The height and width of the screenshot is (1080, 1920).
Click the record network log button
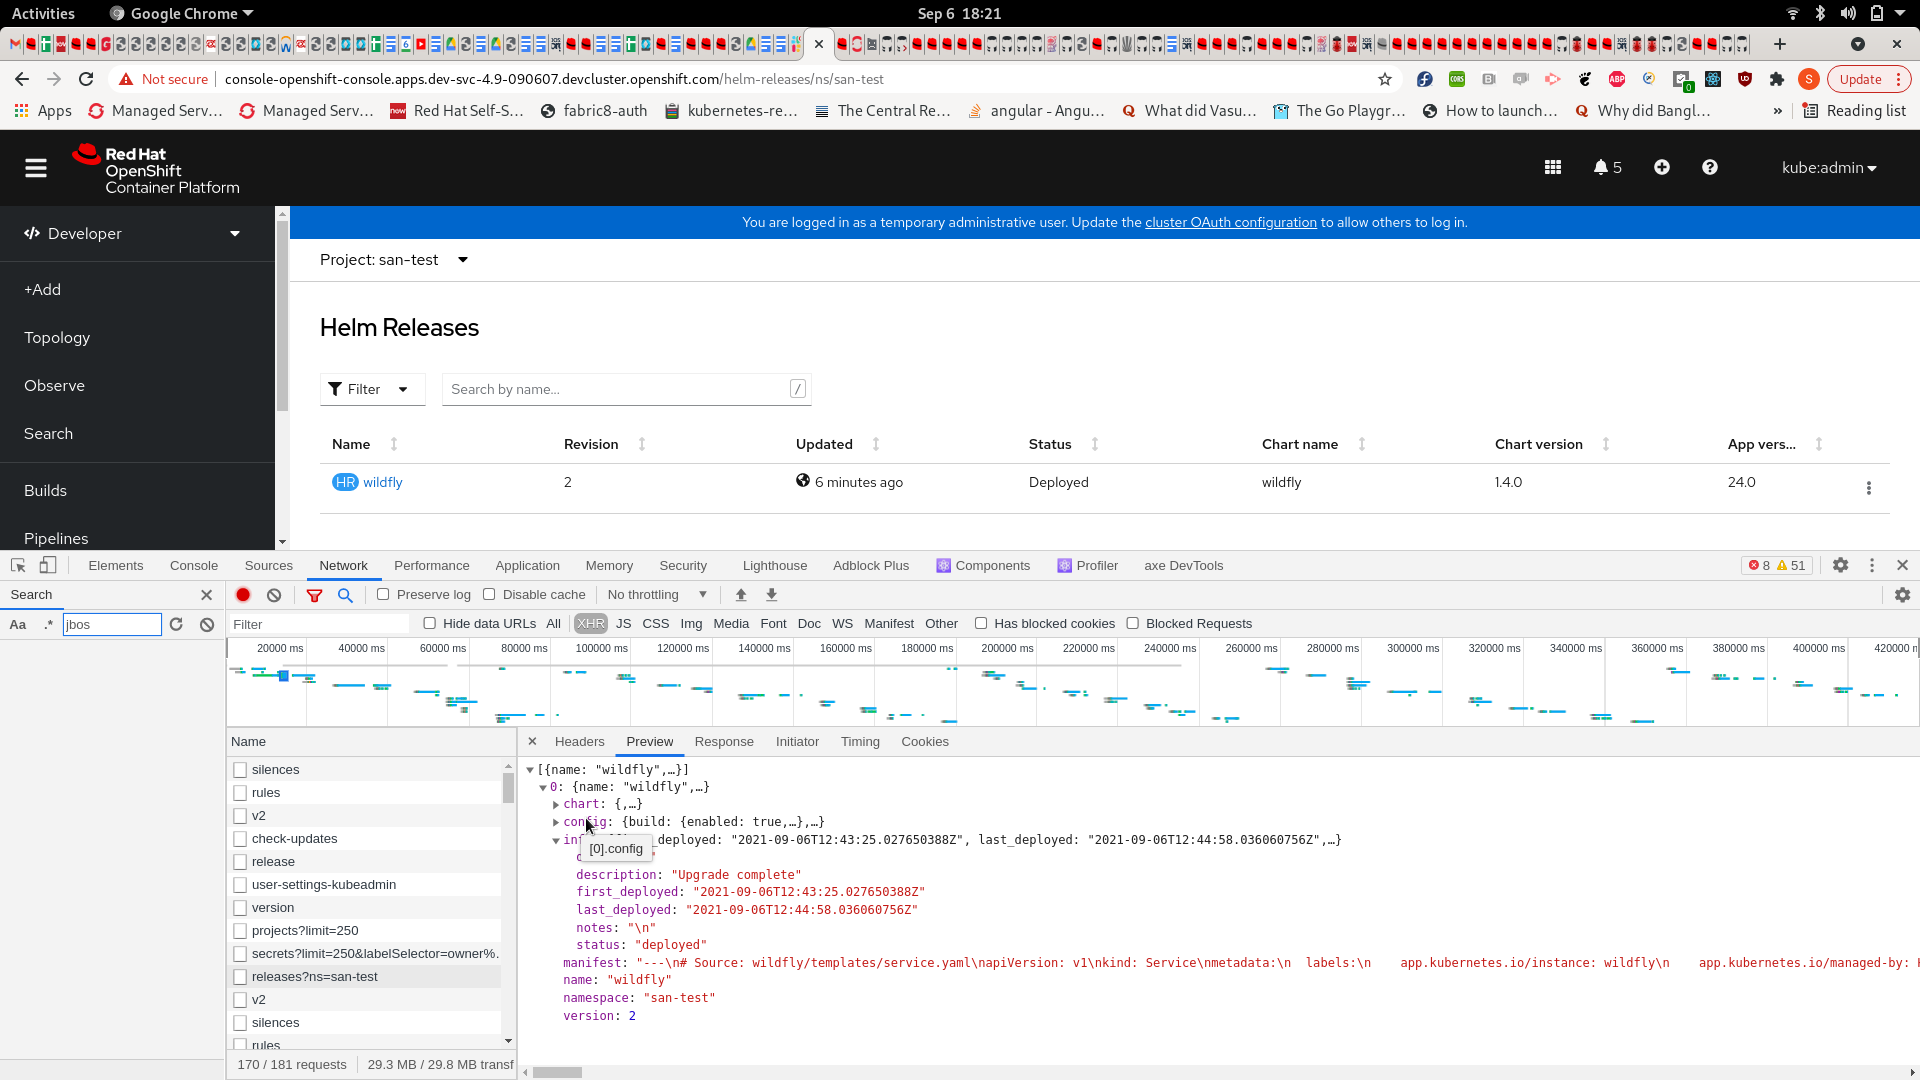click(x=243, y=595)
